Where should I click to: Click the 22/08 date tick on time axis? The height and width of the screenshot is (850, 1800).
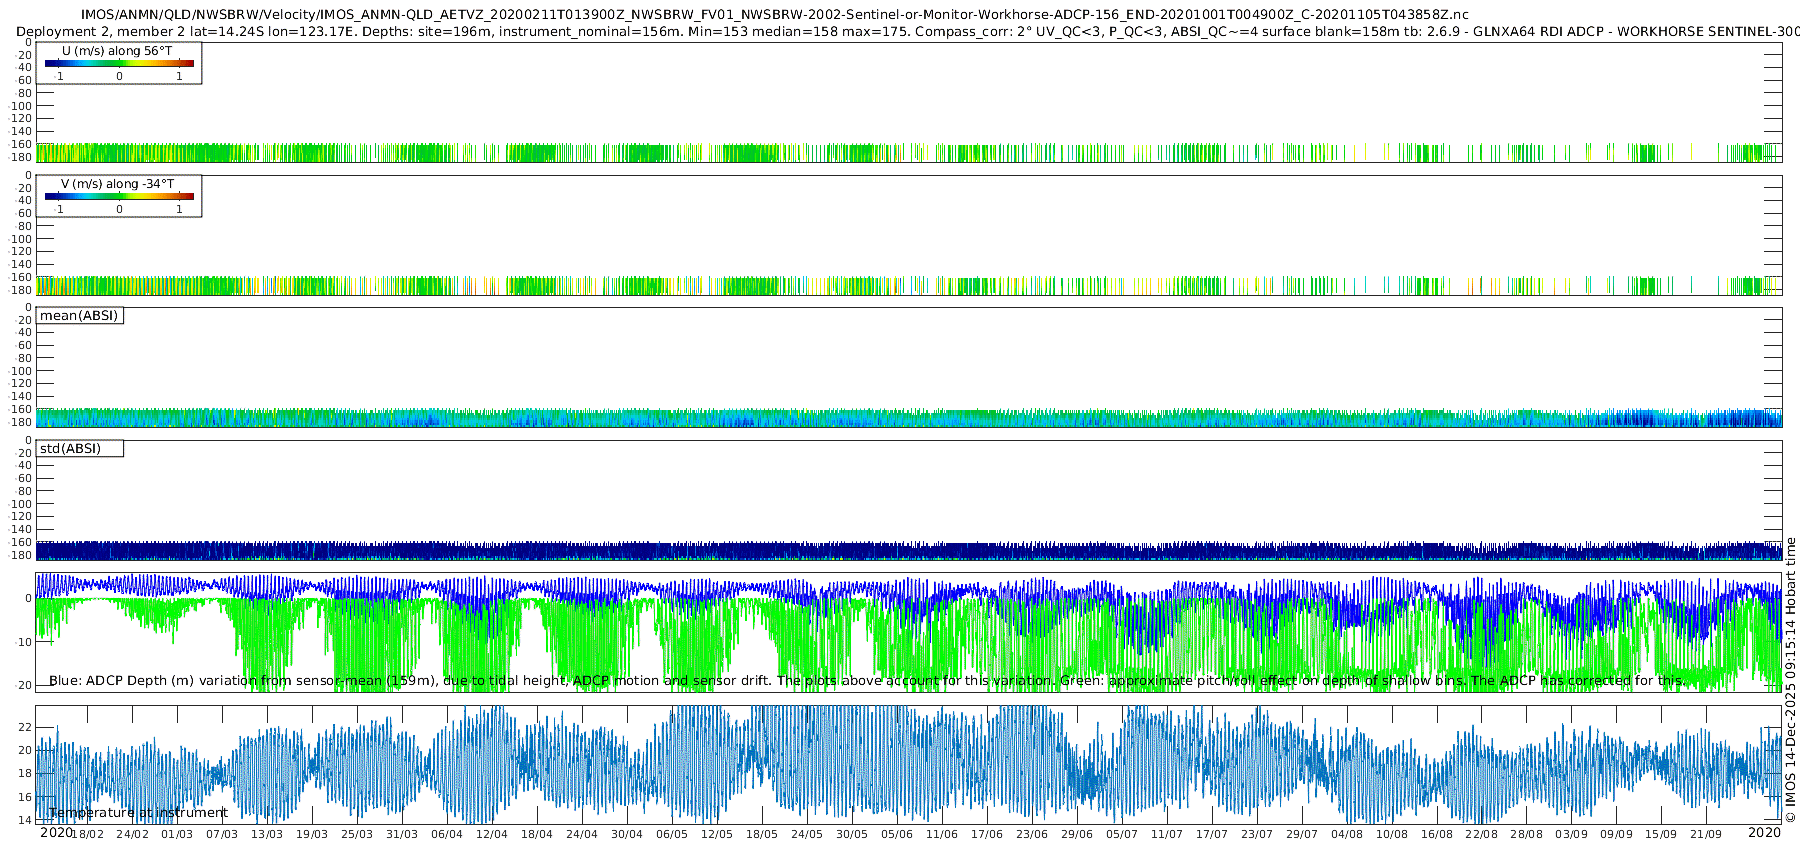(1481, 834)
